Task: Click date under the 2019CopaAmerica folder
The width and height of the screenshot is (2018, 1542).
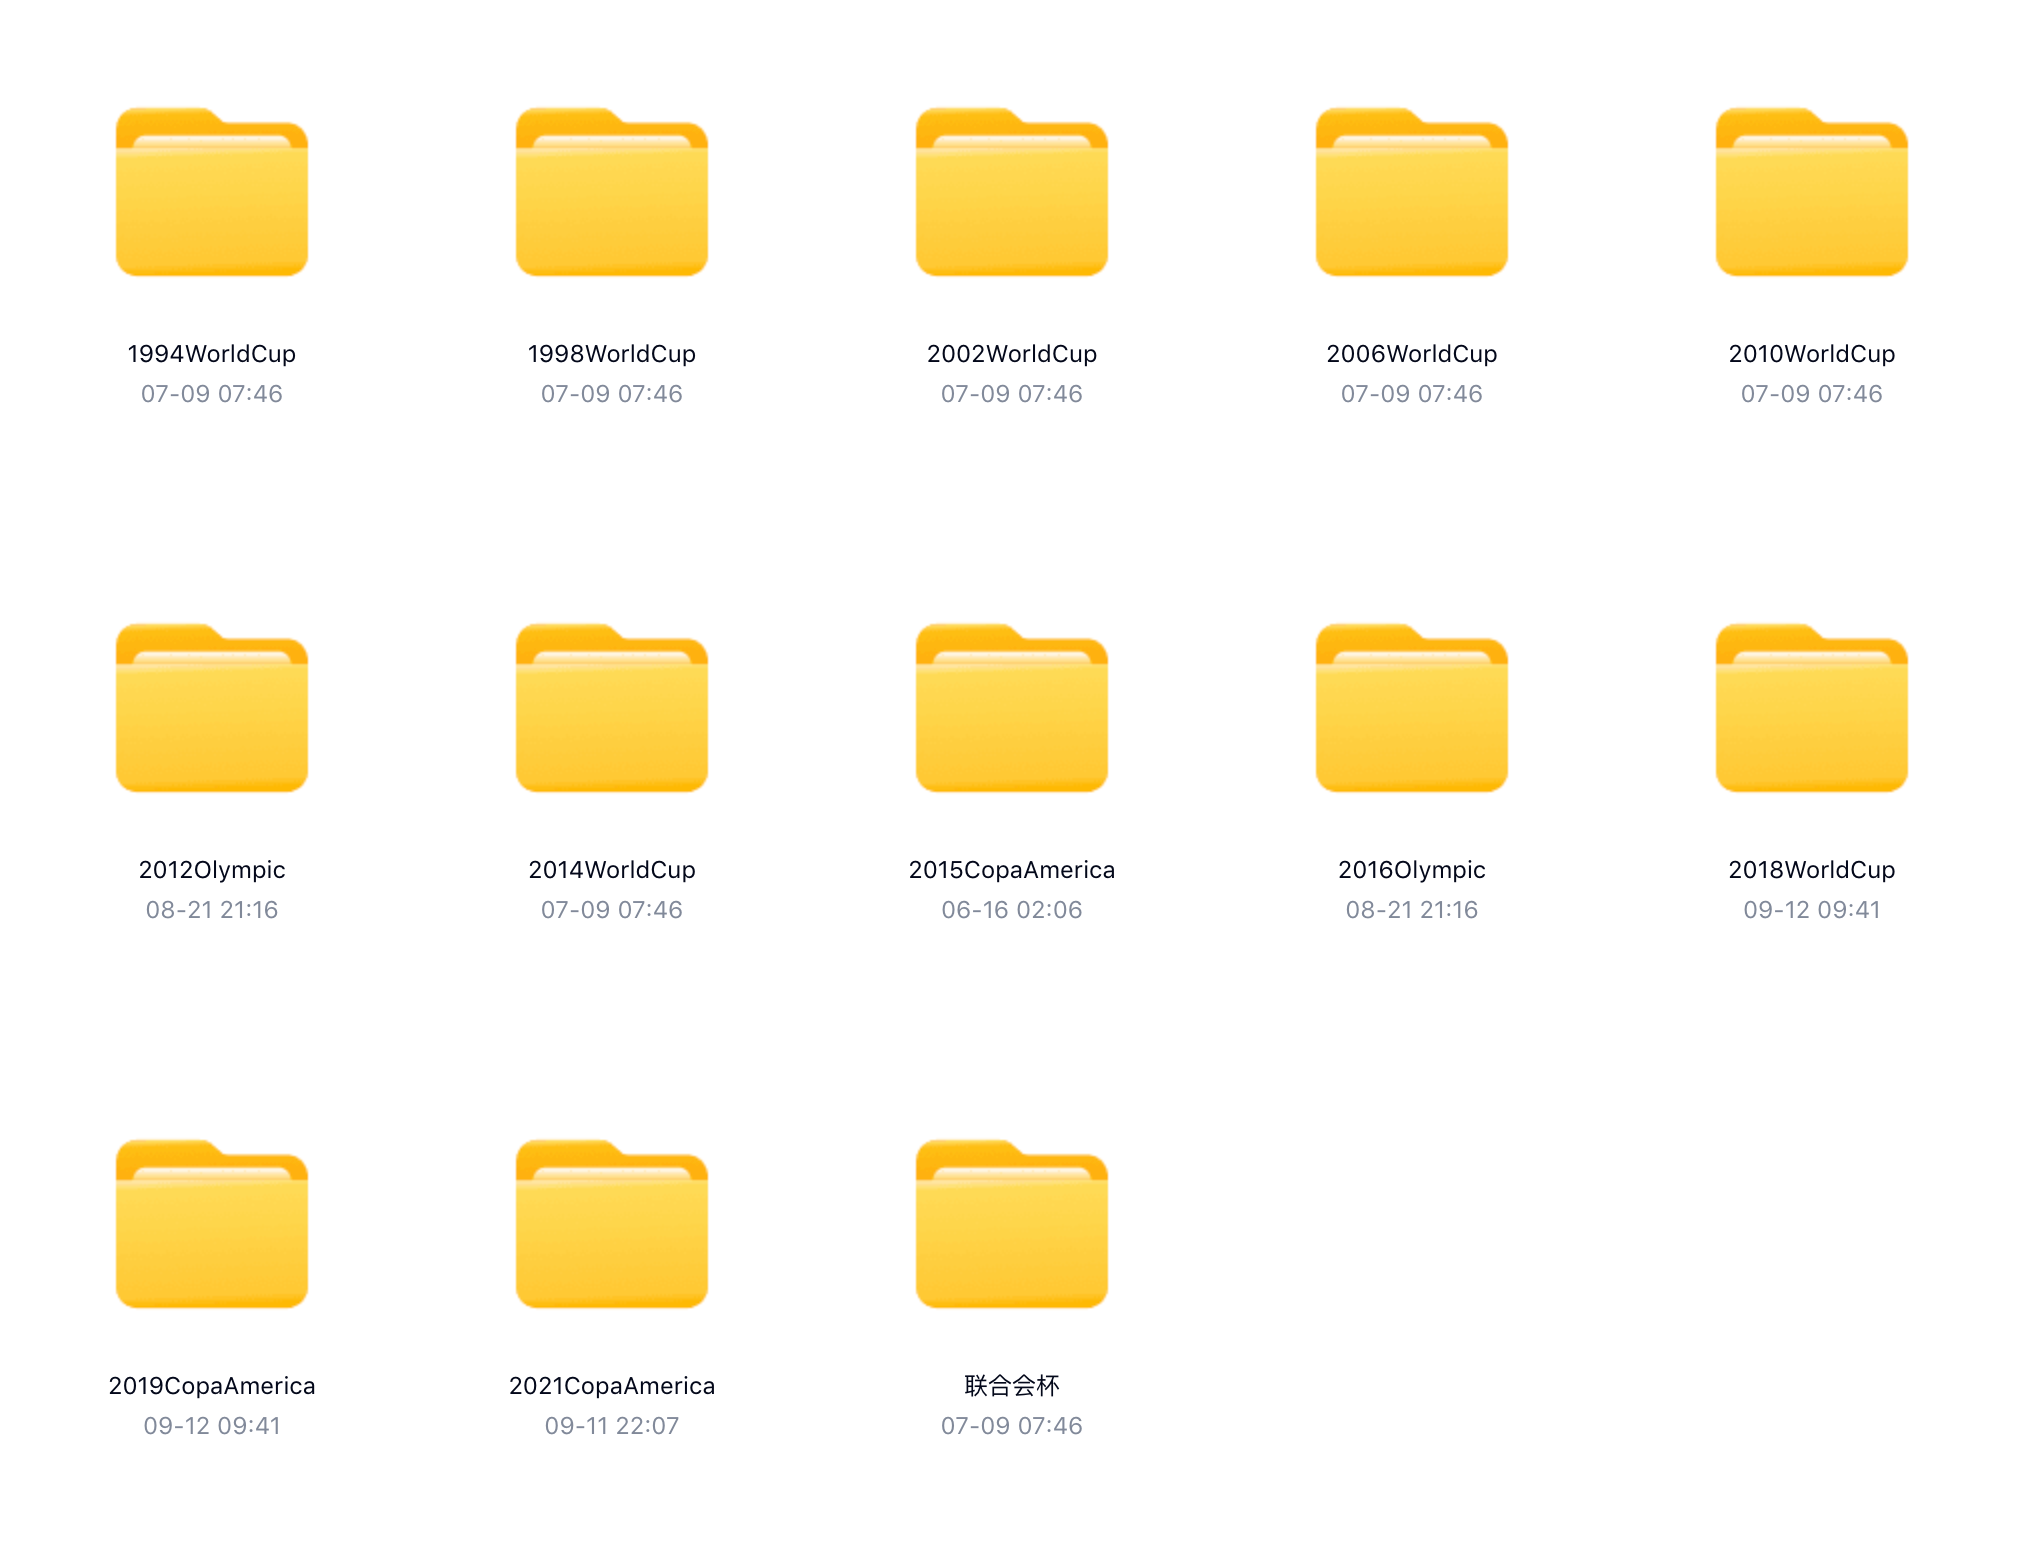Action: tap(212, 1426)
